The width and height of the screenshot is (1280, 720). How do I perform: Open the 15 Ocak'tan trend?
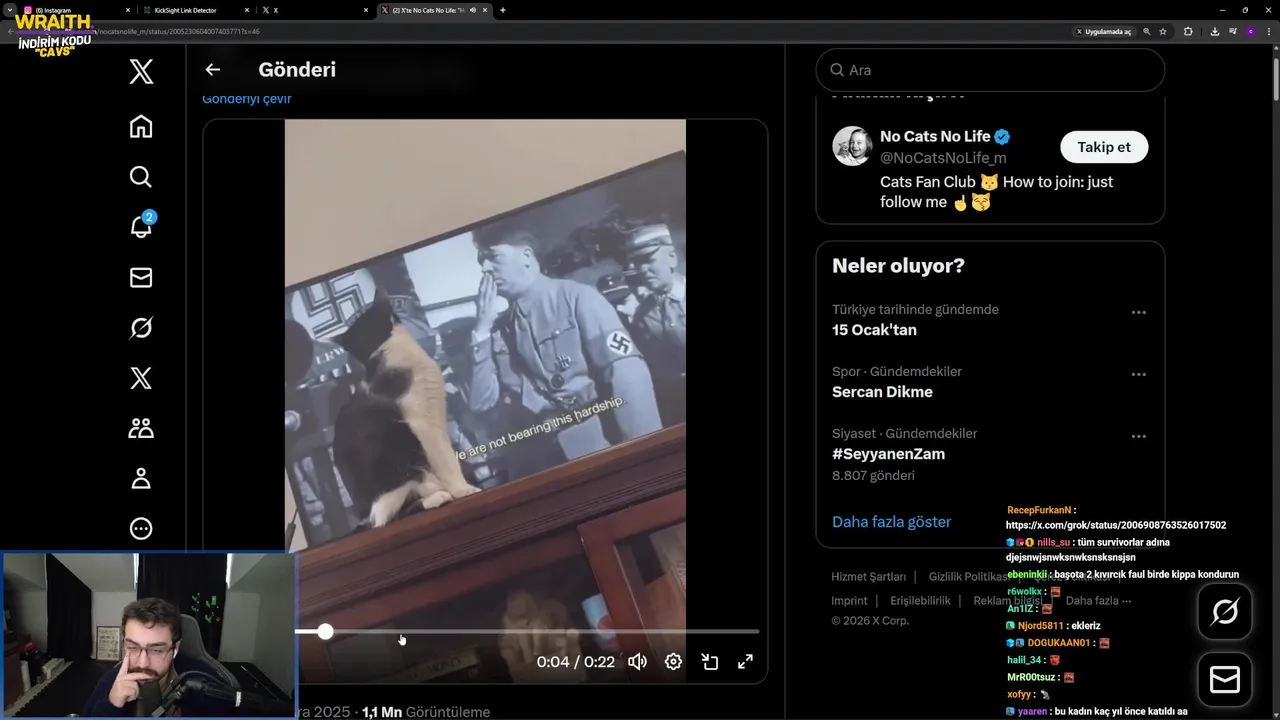coord(874,330)
